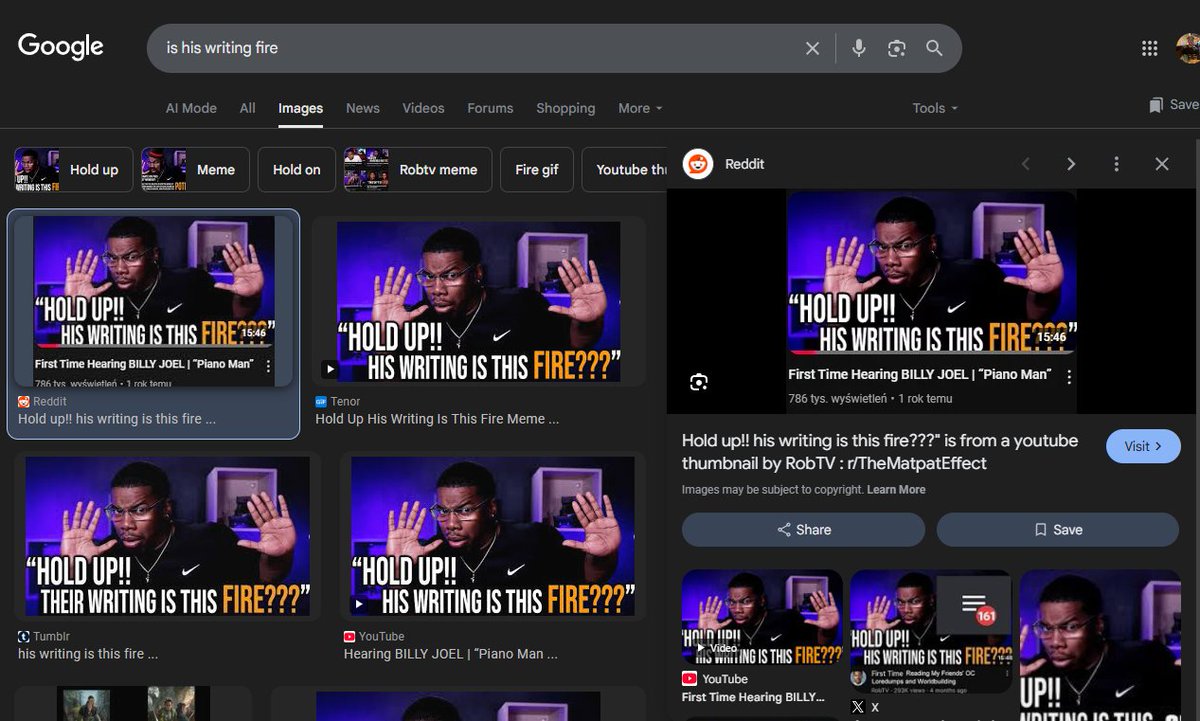Switch to the Videos tab
This screenshot has width=1200, height=721.
coord(423,108)
